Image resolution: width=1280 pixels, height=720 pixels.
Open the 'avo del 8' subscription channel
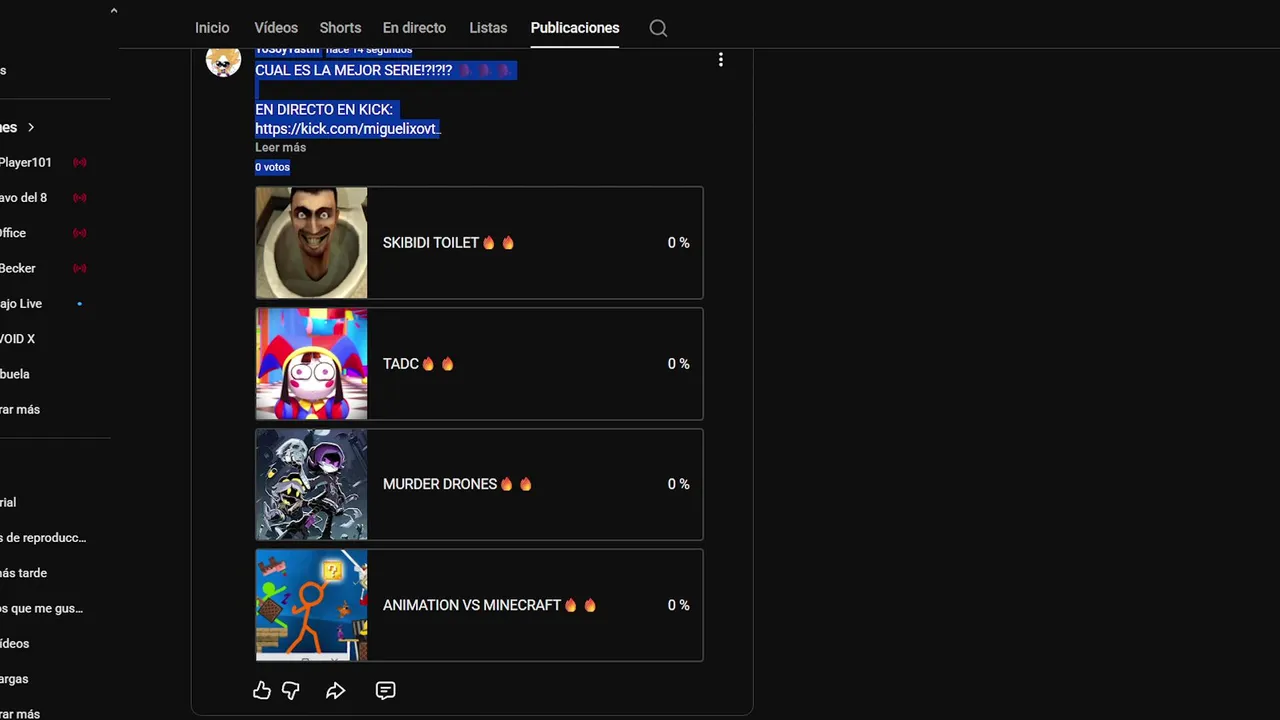pyautogui.click(x=24, y=198)
